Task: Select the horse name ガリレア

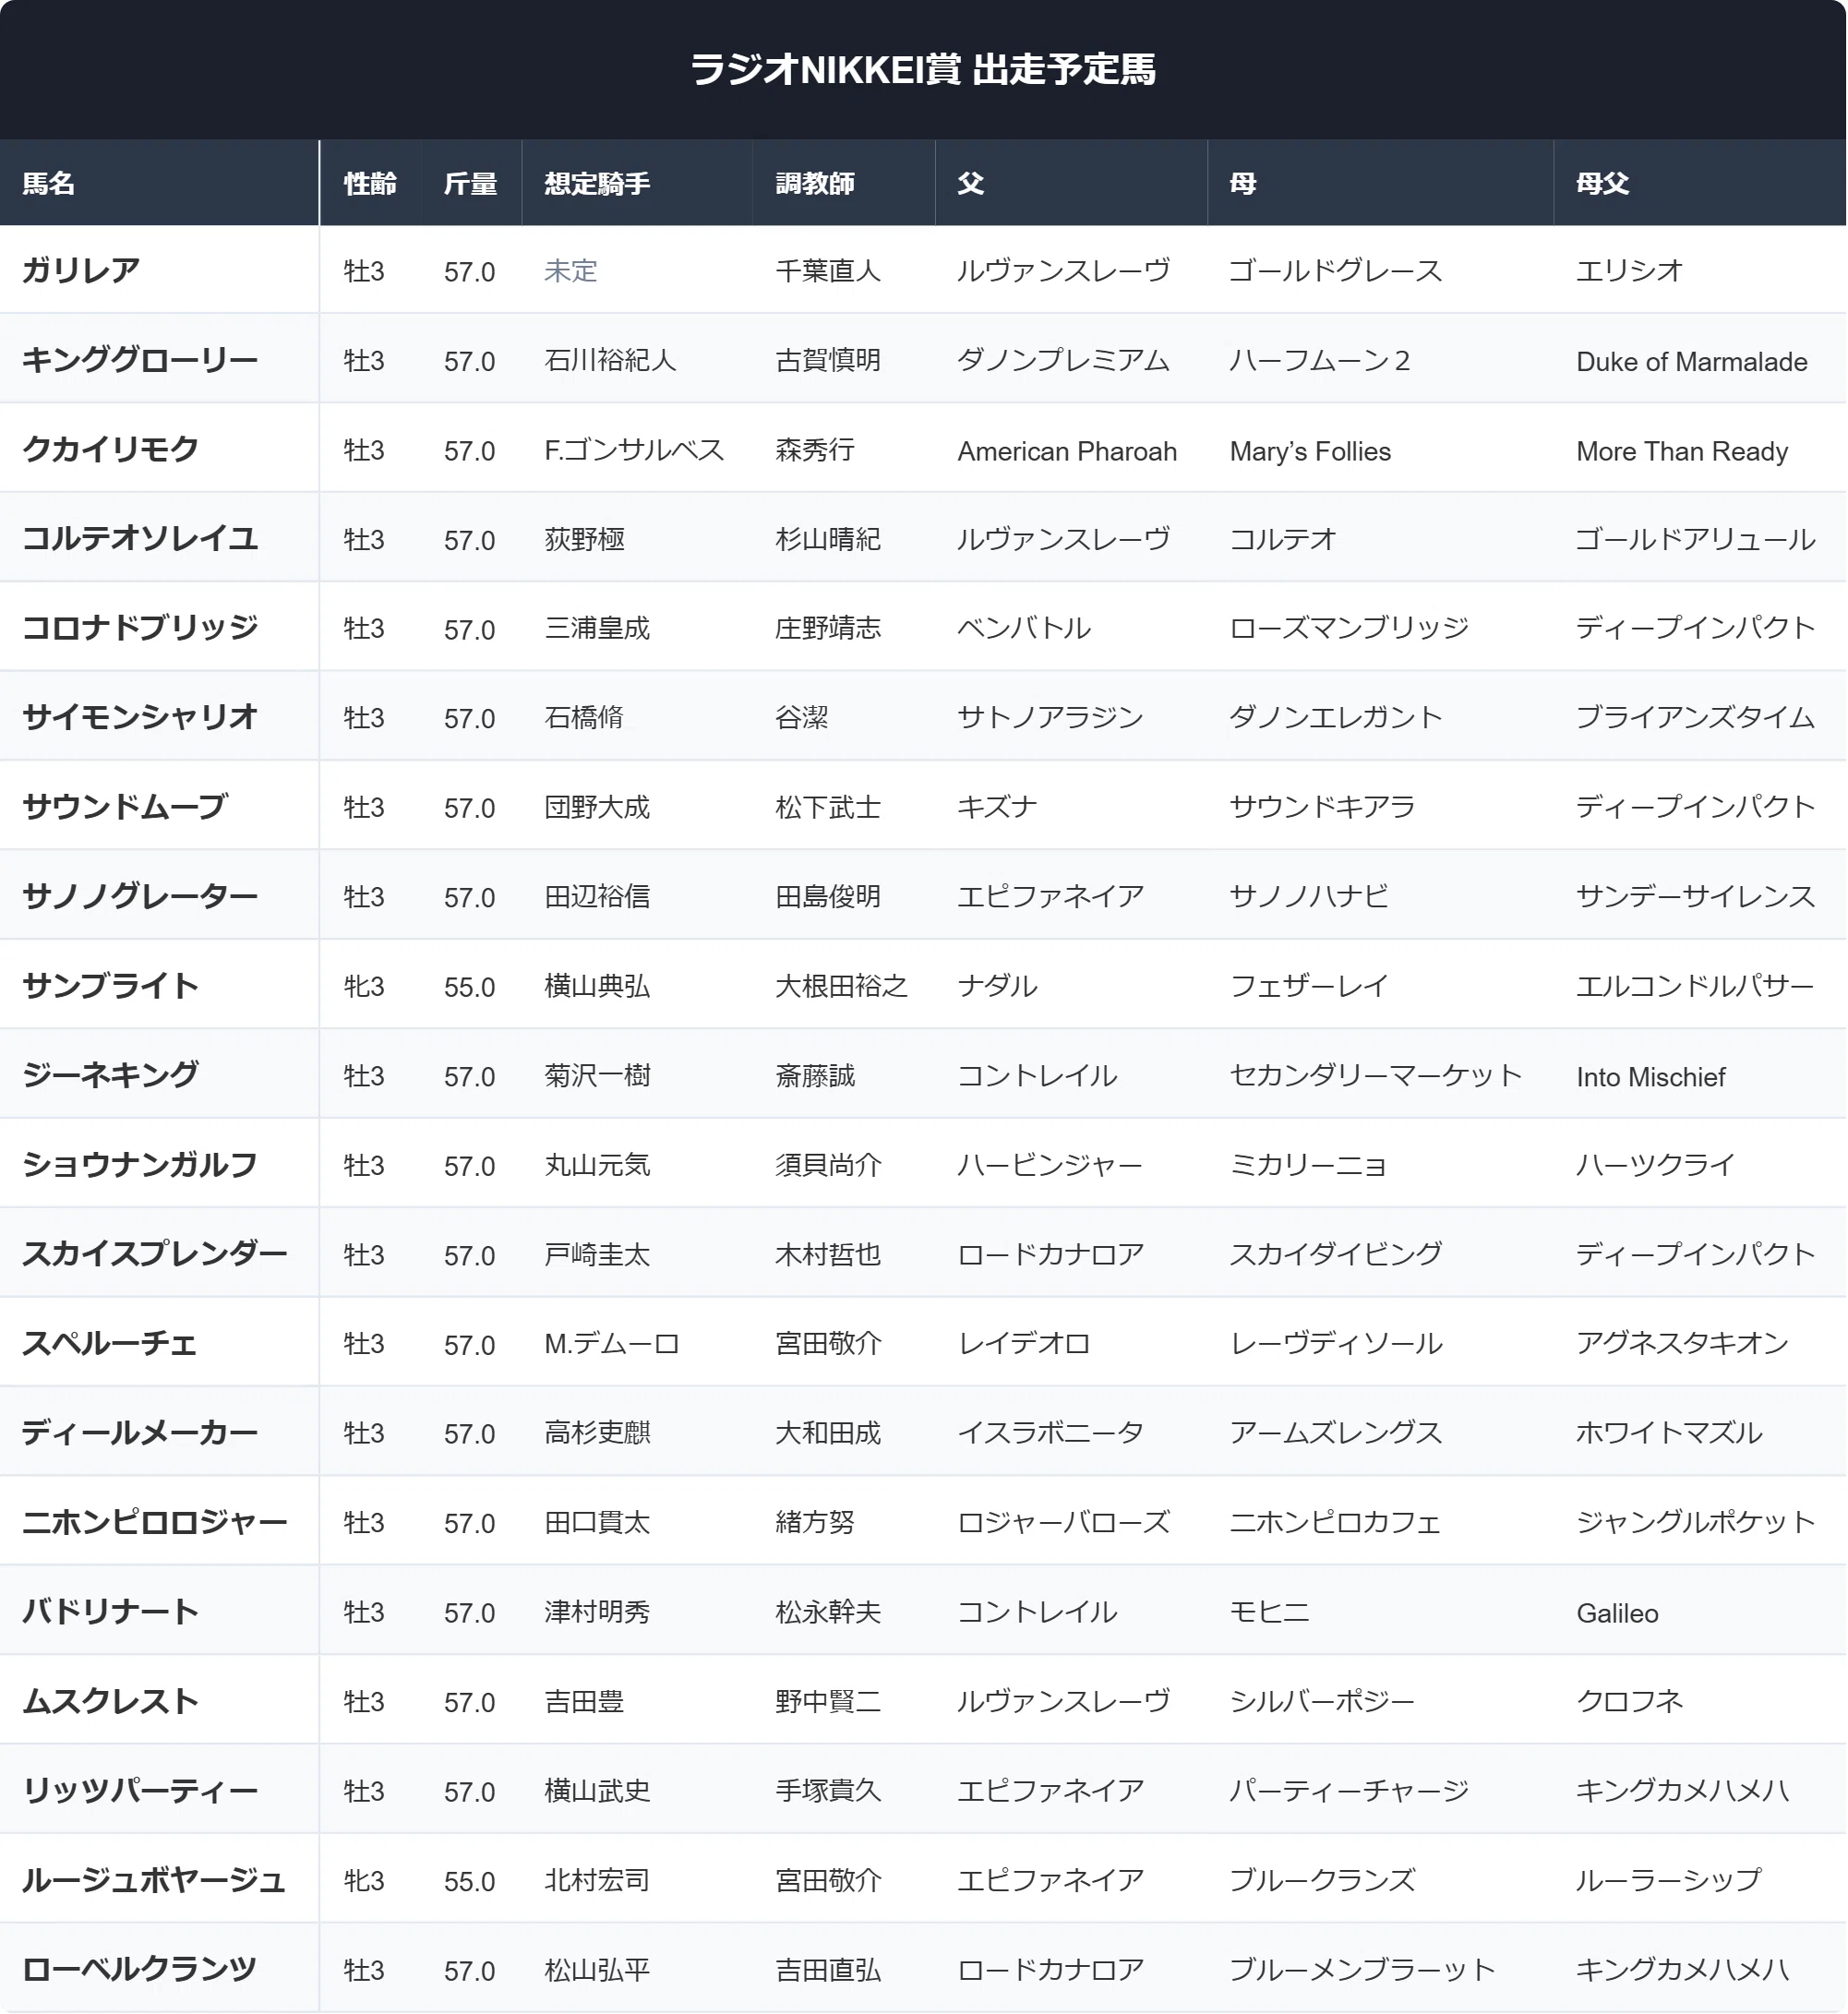Action: pyautogui.click(x=81, y=270)
